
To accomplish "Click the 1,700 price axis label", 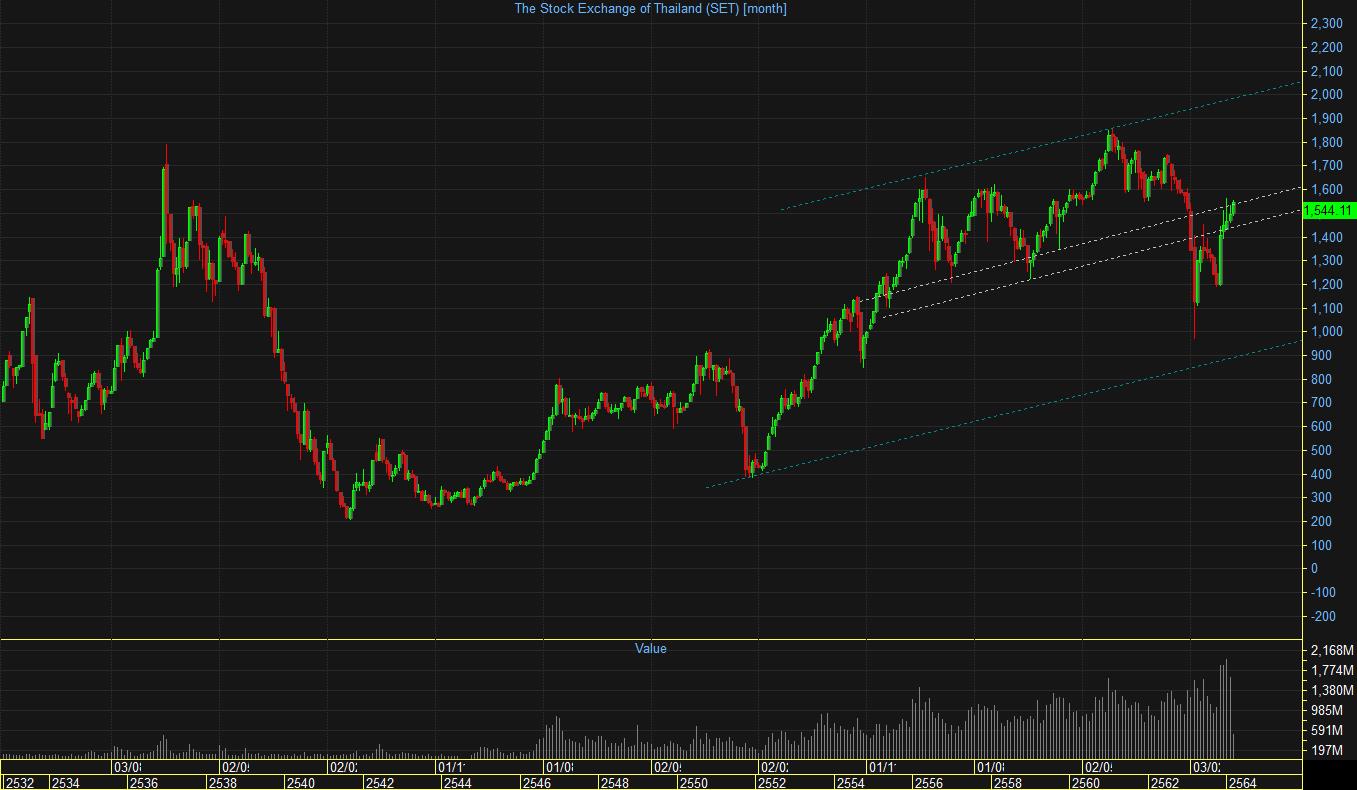I will coord(1326,166).
